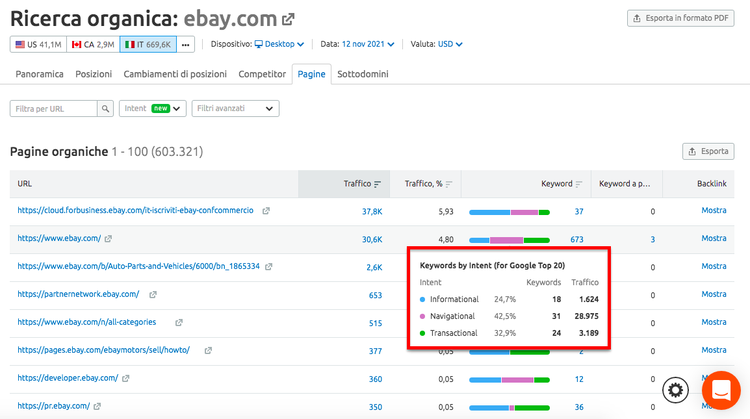Click traffic value 37,8K
Viewport: 750px width, 419px height.
click(x=372, y=211)
